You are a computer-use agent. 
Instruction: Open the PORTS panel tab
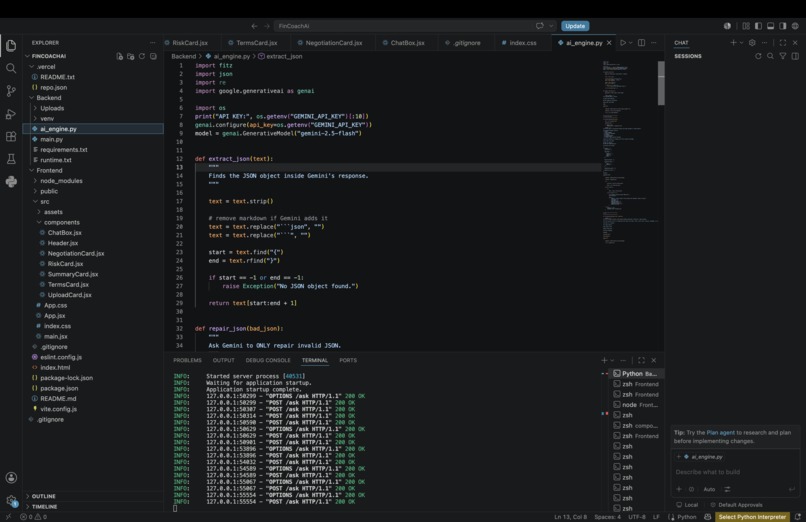coord(348,360)
